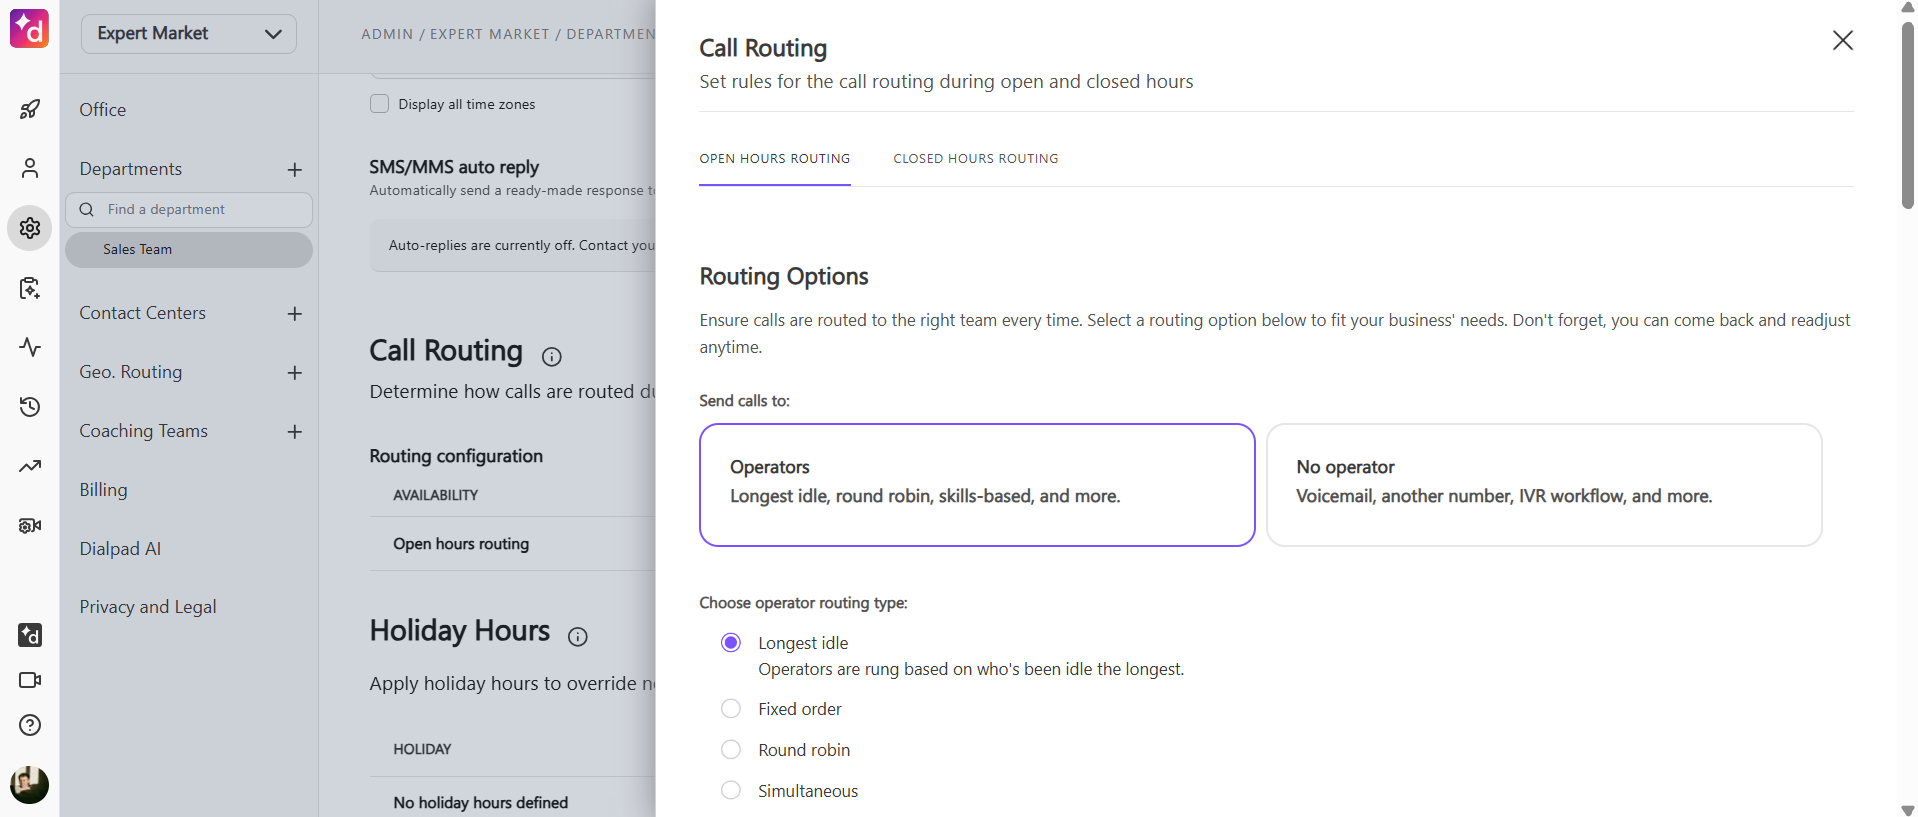The width and height of the screenshot is (1918, 817).
Task: Click info icon next to Call Routing heading
Action: 552,356
